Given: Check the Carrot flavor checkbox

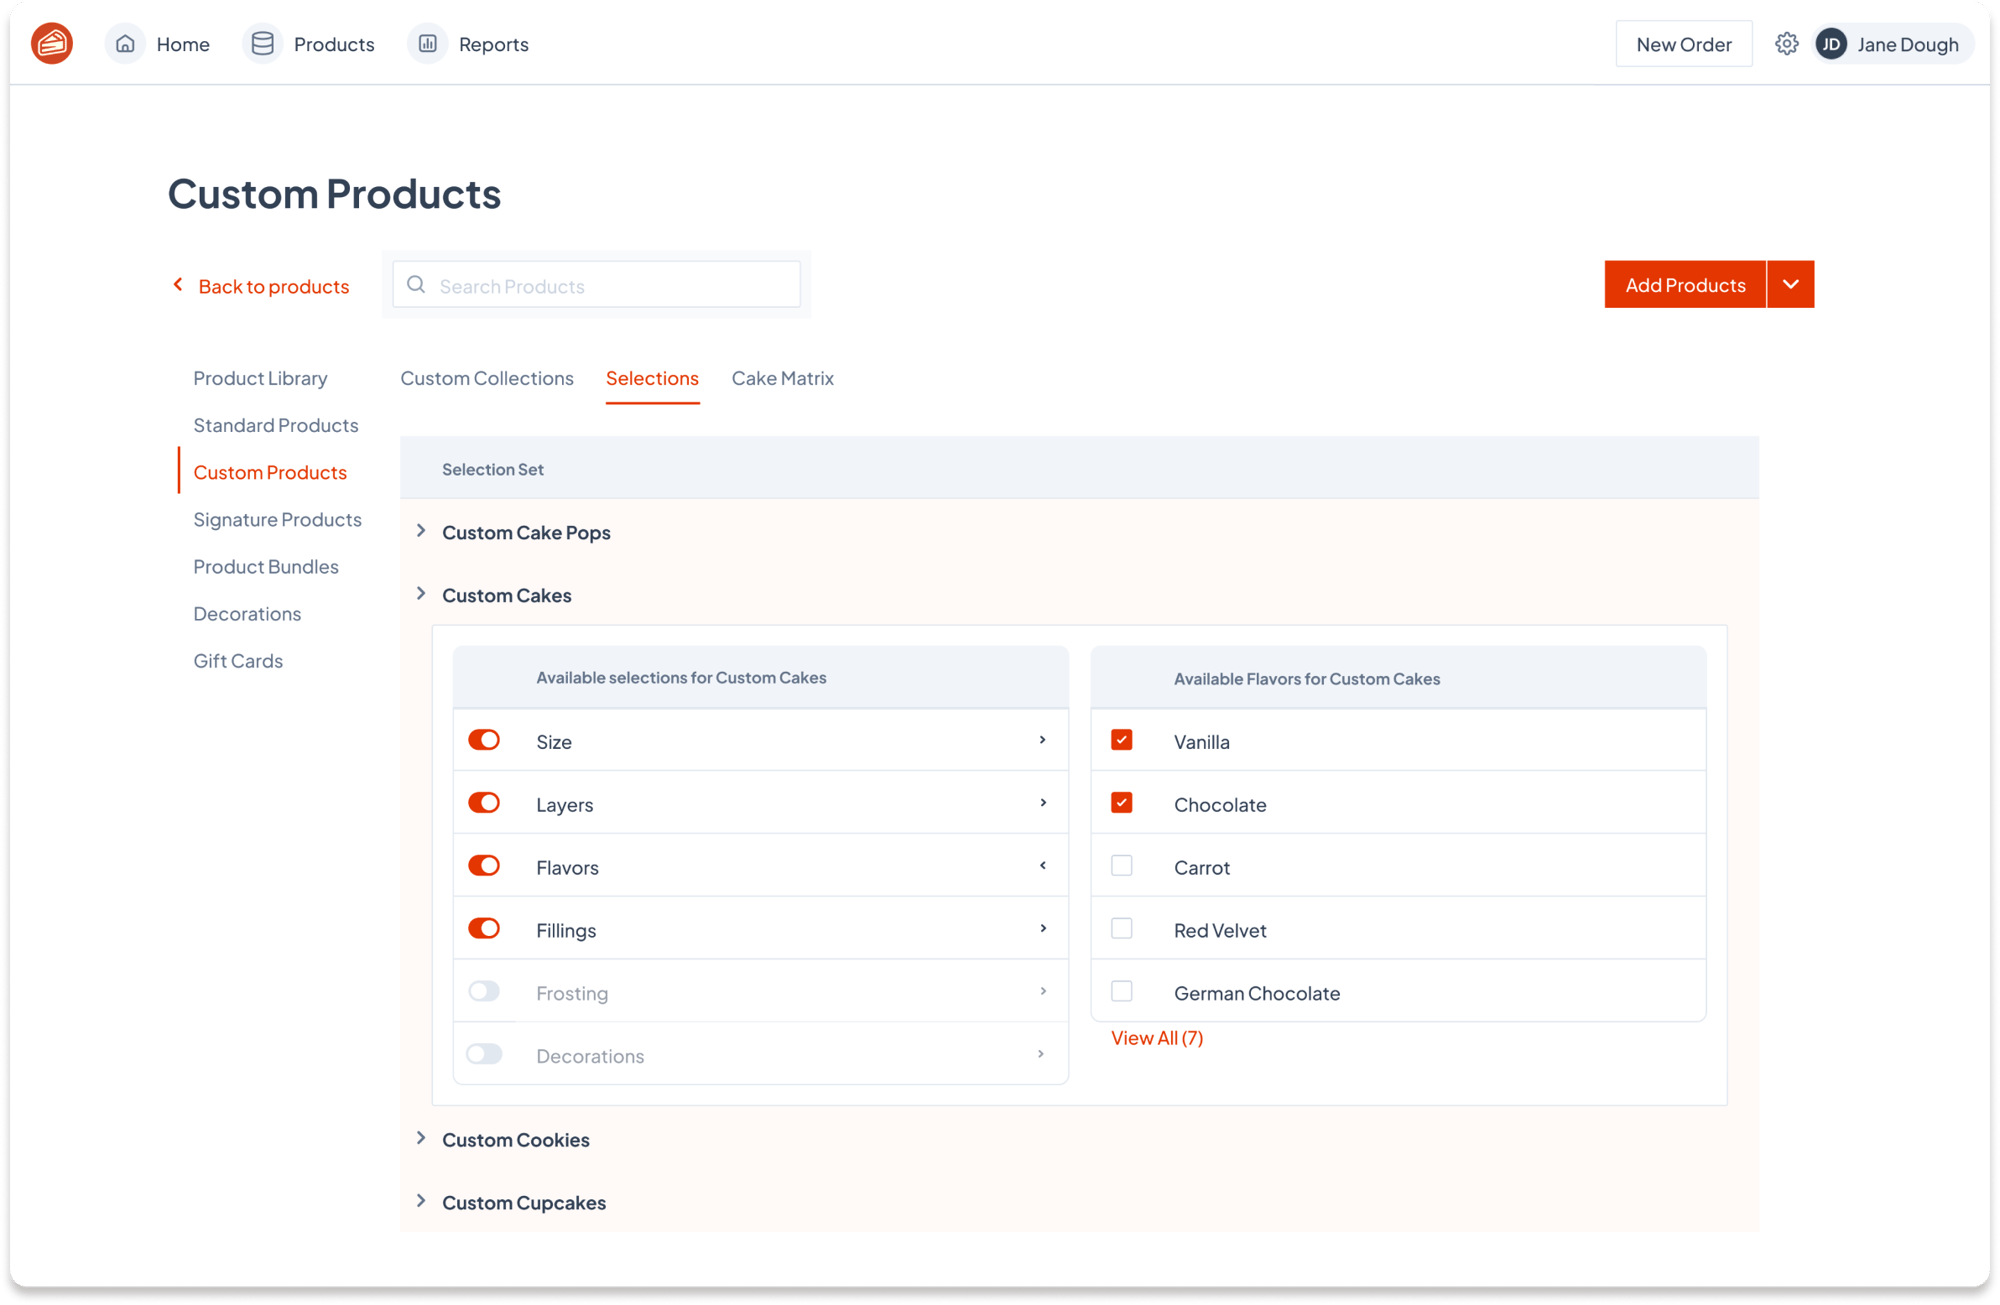Looking at the screenshot, I should click(1121, 866).
